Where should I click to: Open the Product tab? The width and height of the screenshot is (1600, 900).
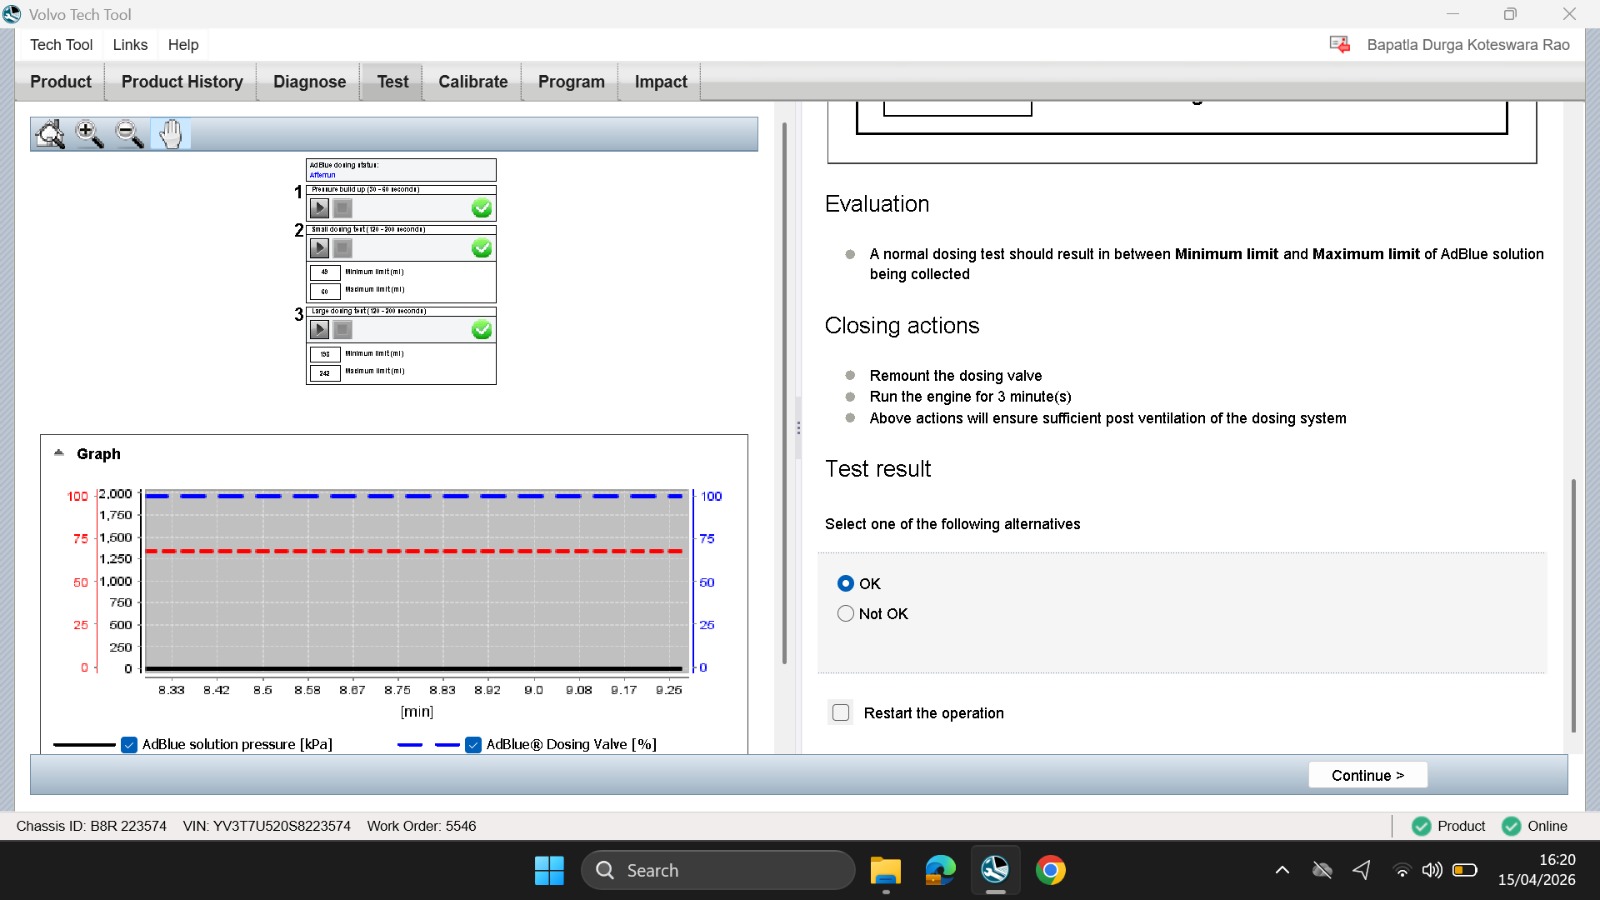pyautogui.click(x=61, y=82)
